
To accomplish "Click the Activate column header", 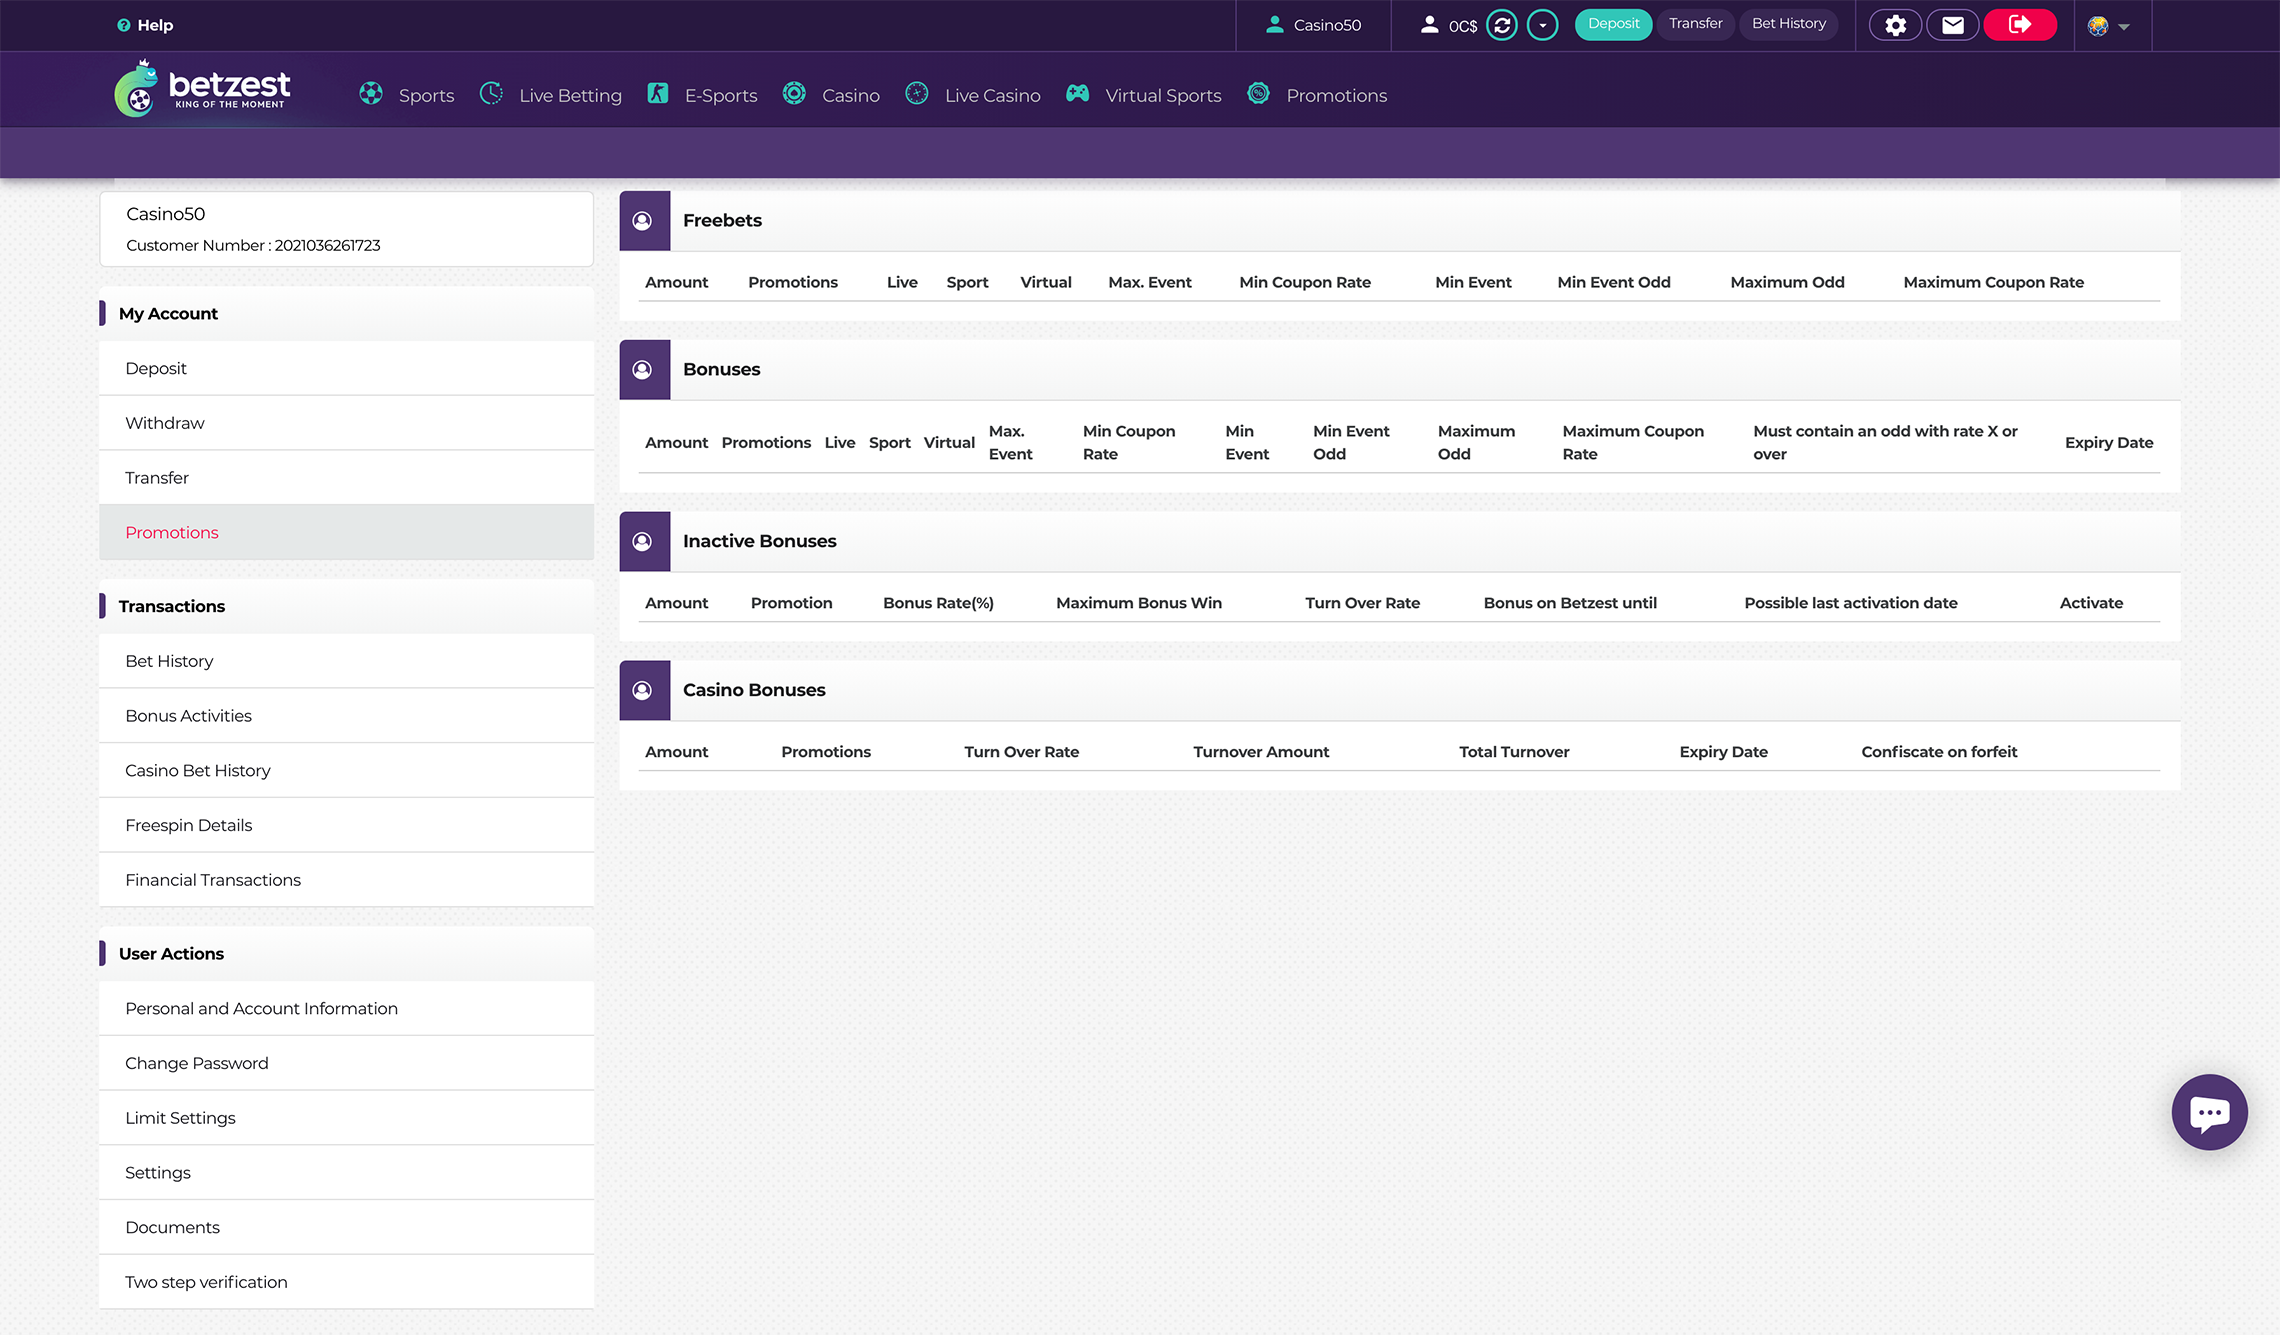I will click(2091, 603).
